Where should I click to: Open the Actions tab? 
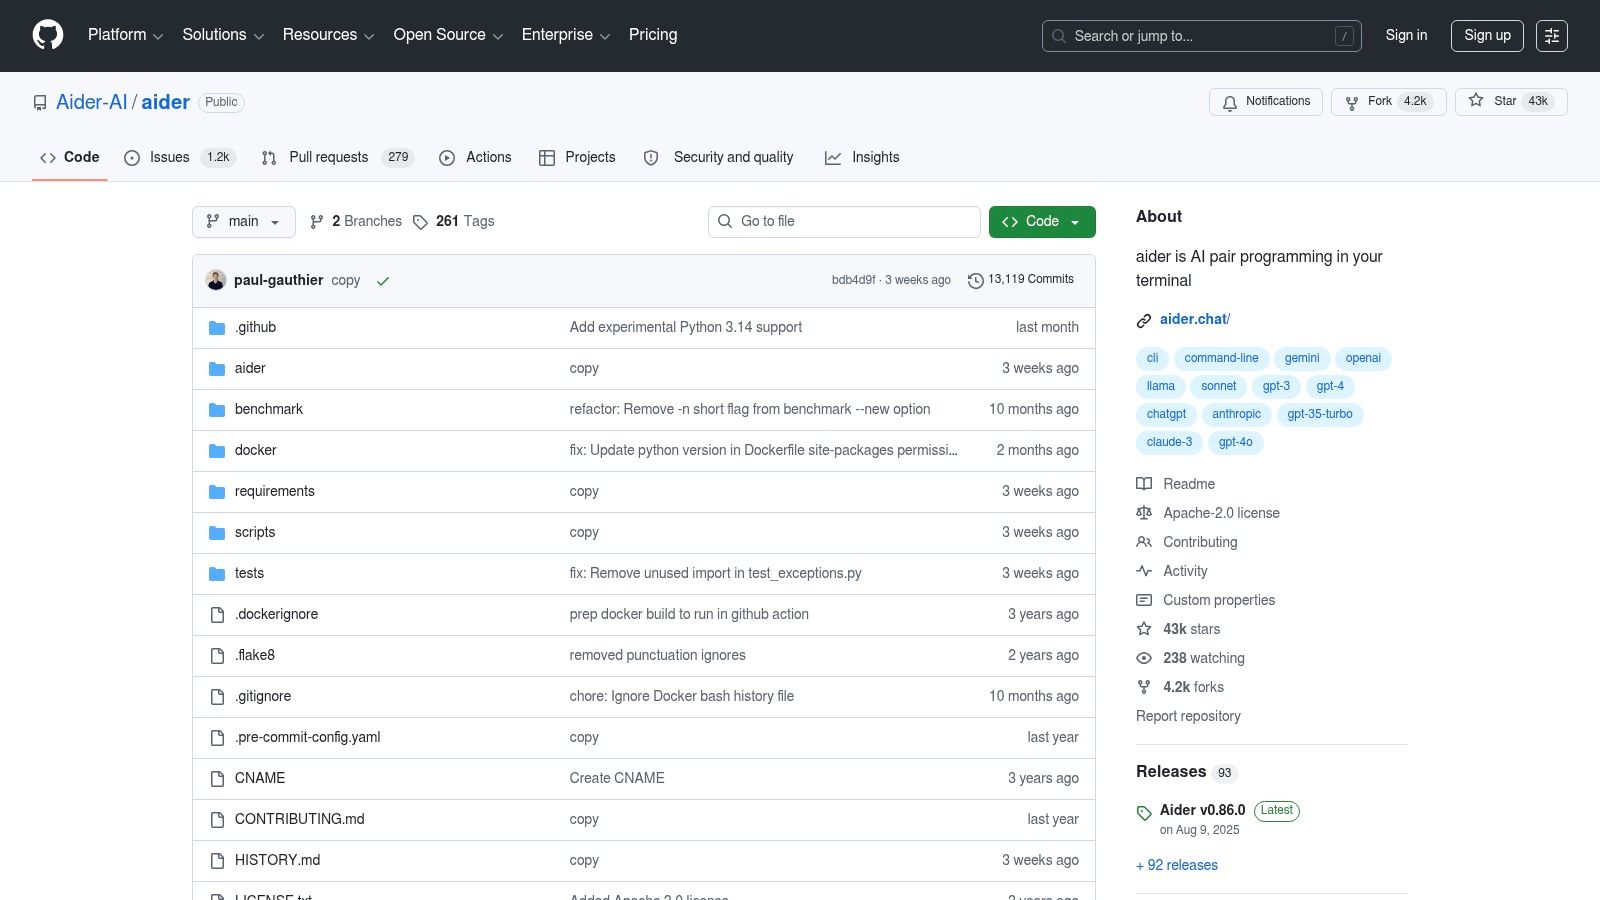pos(476,158)
